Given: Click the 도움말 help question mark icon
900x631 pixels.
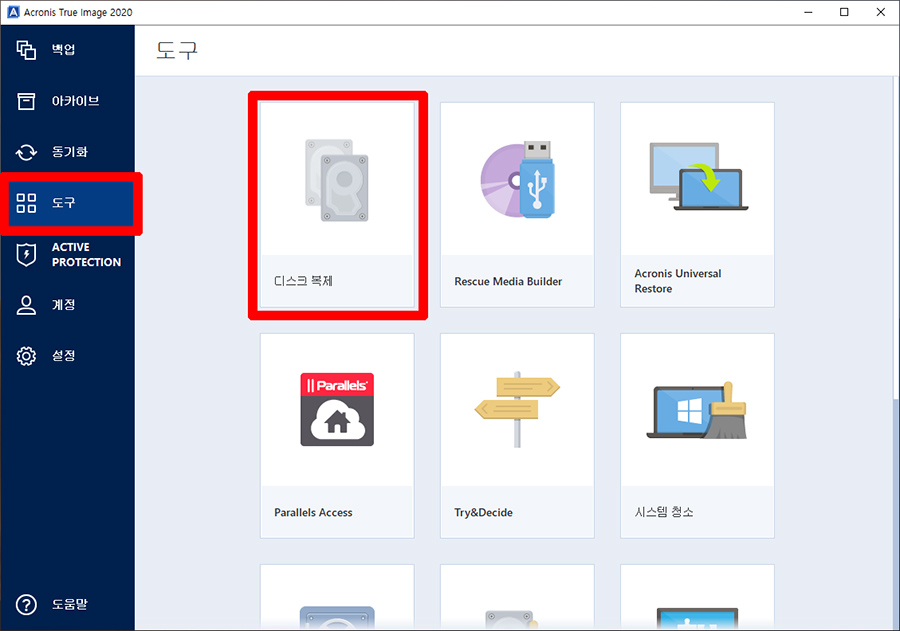Looking at the screenshot, I should coord(26,605).
